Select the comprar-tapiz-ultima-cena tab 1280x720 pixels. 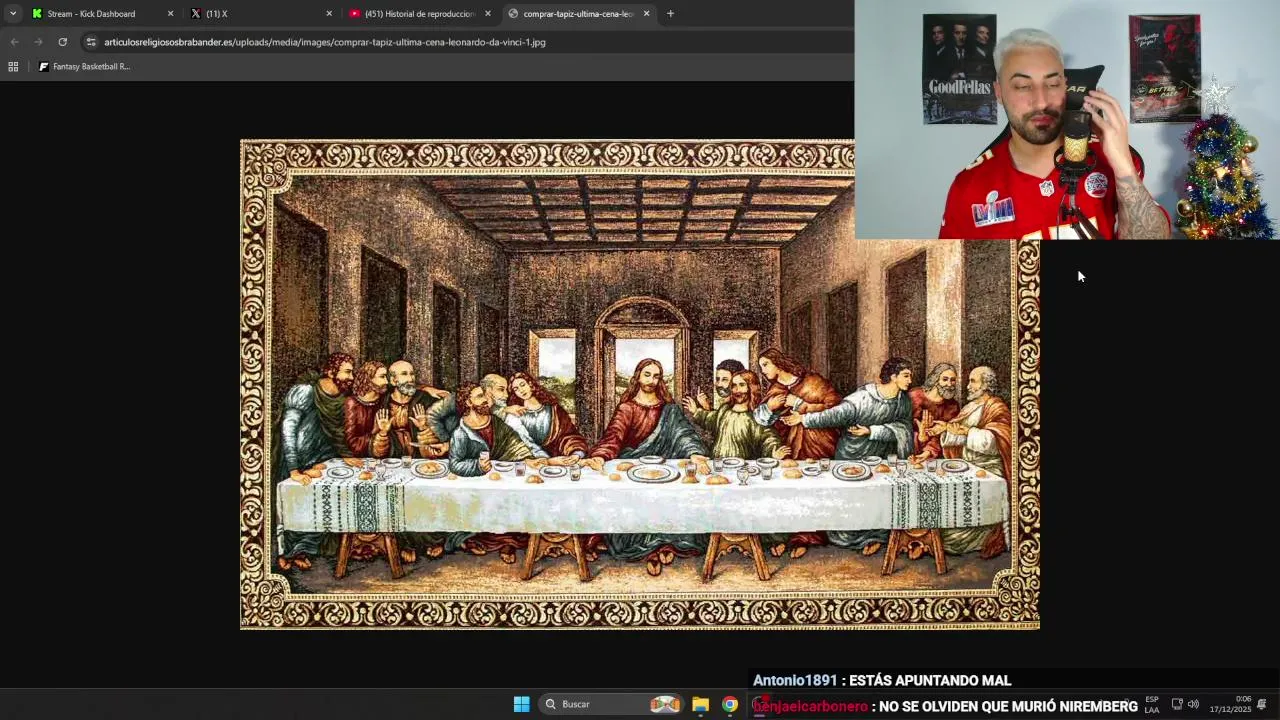point(579,14)
